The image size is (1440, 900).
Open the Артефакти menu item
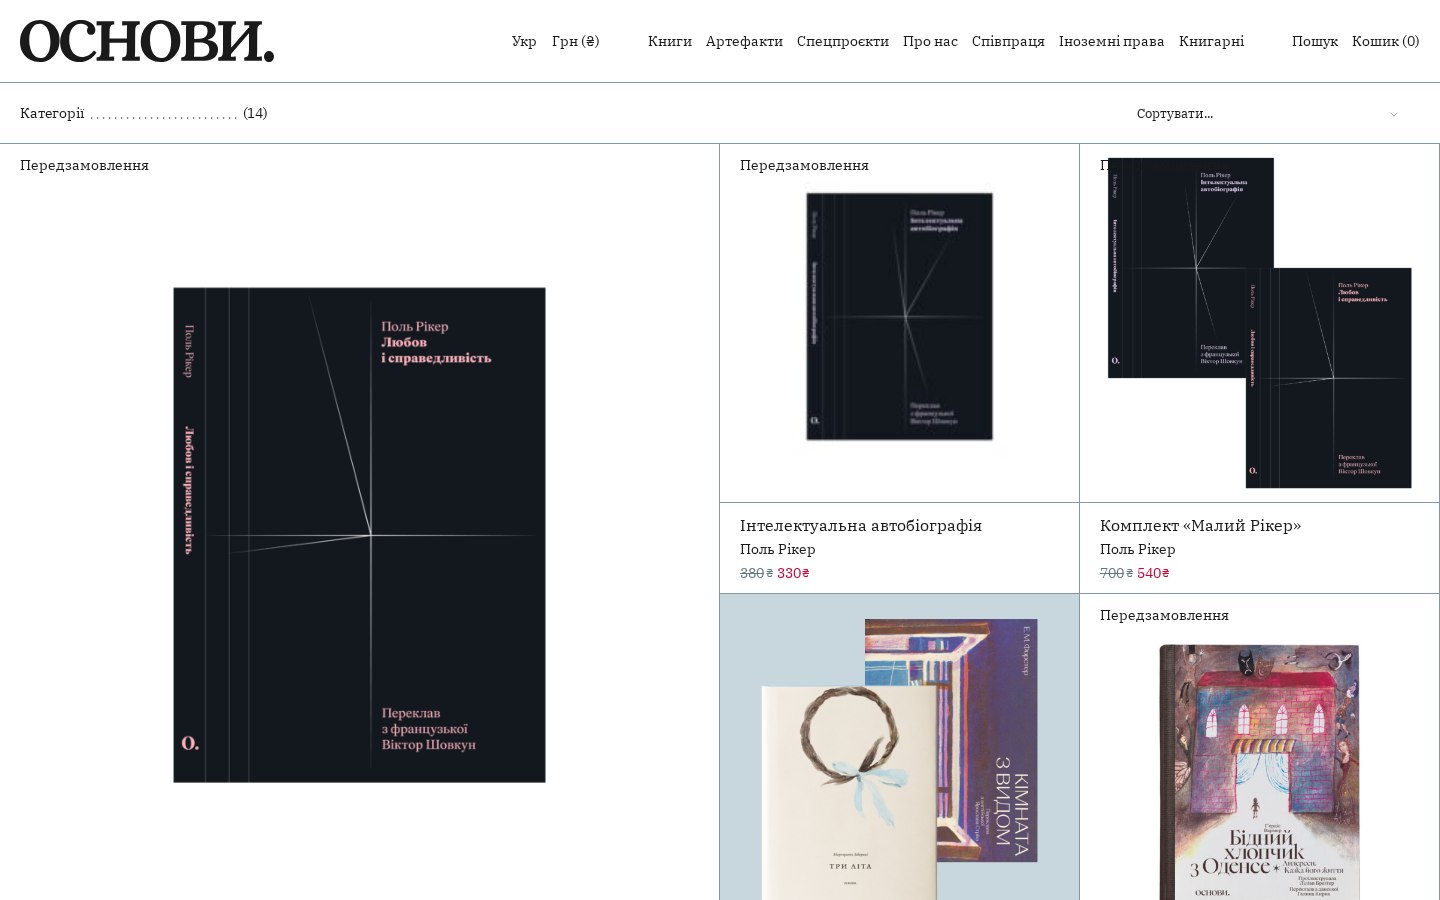[x=744, y=42]
